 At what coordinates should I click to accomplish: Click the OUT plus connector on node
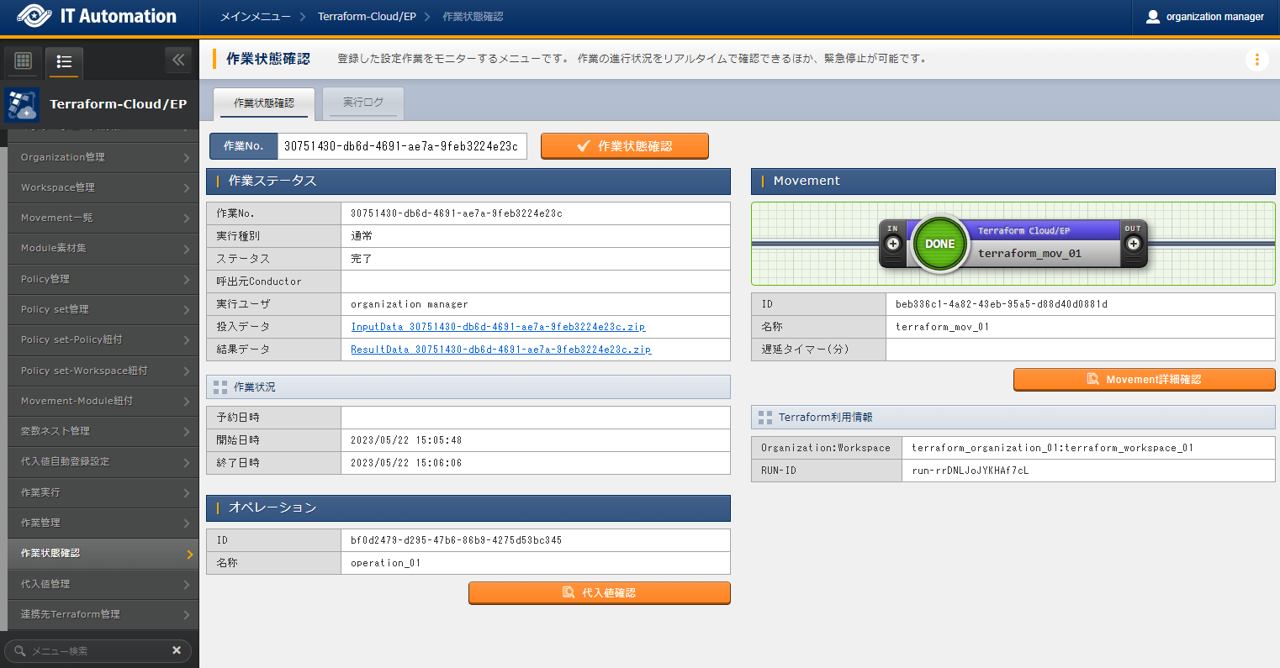1133,244
